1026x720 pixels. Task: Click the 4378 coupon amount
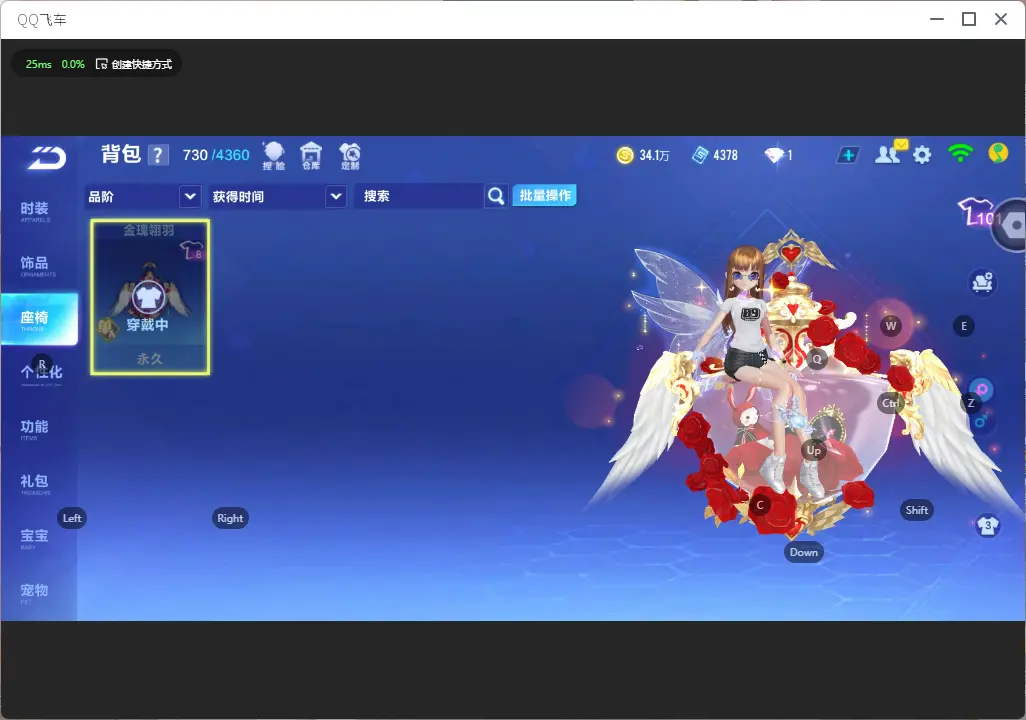[x=725, y=155]
